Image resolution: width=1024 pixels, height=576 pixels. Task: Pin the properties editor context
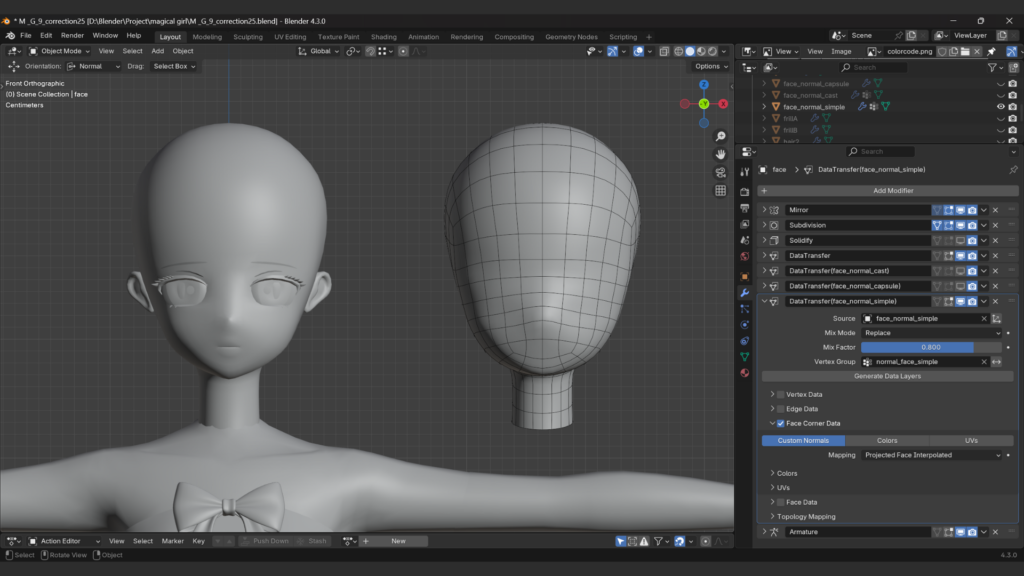pos(1012,170)
